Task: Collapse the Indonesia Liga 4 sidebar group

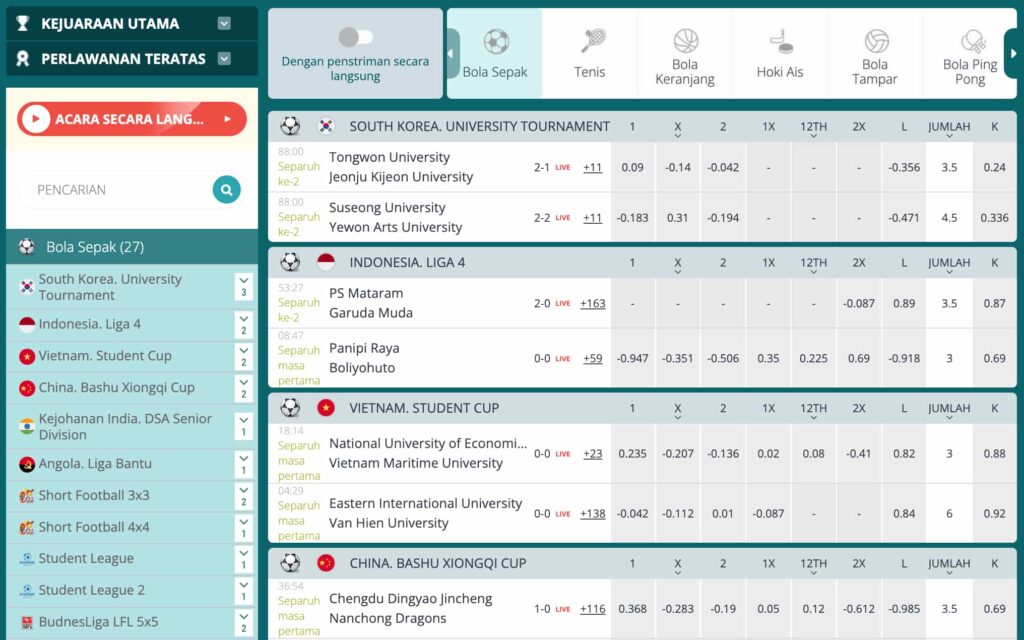Action: (x=244, y=325)
